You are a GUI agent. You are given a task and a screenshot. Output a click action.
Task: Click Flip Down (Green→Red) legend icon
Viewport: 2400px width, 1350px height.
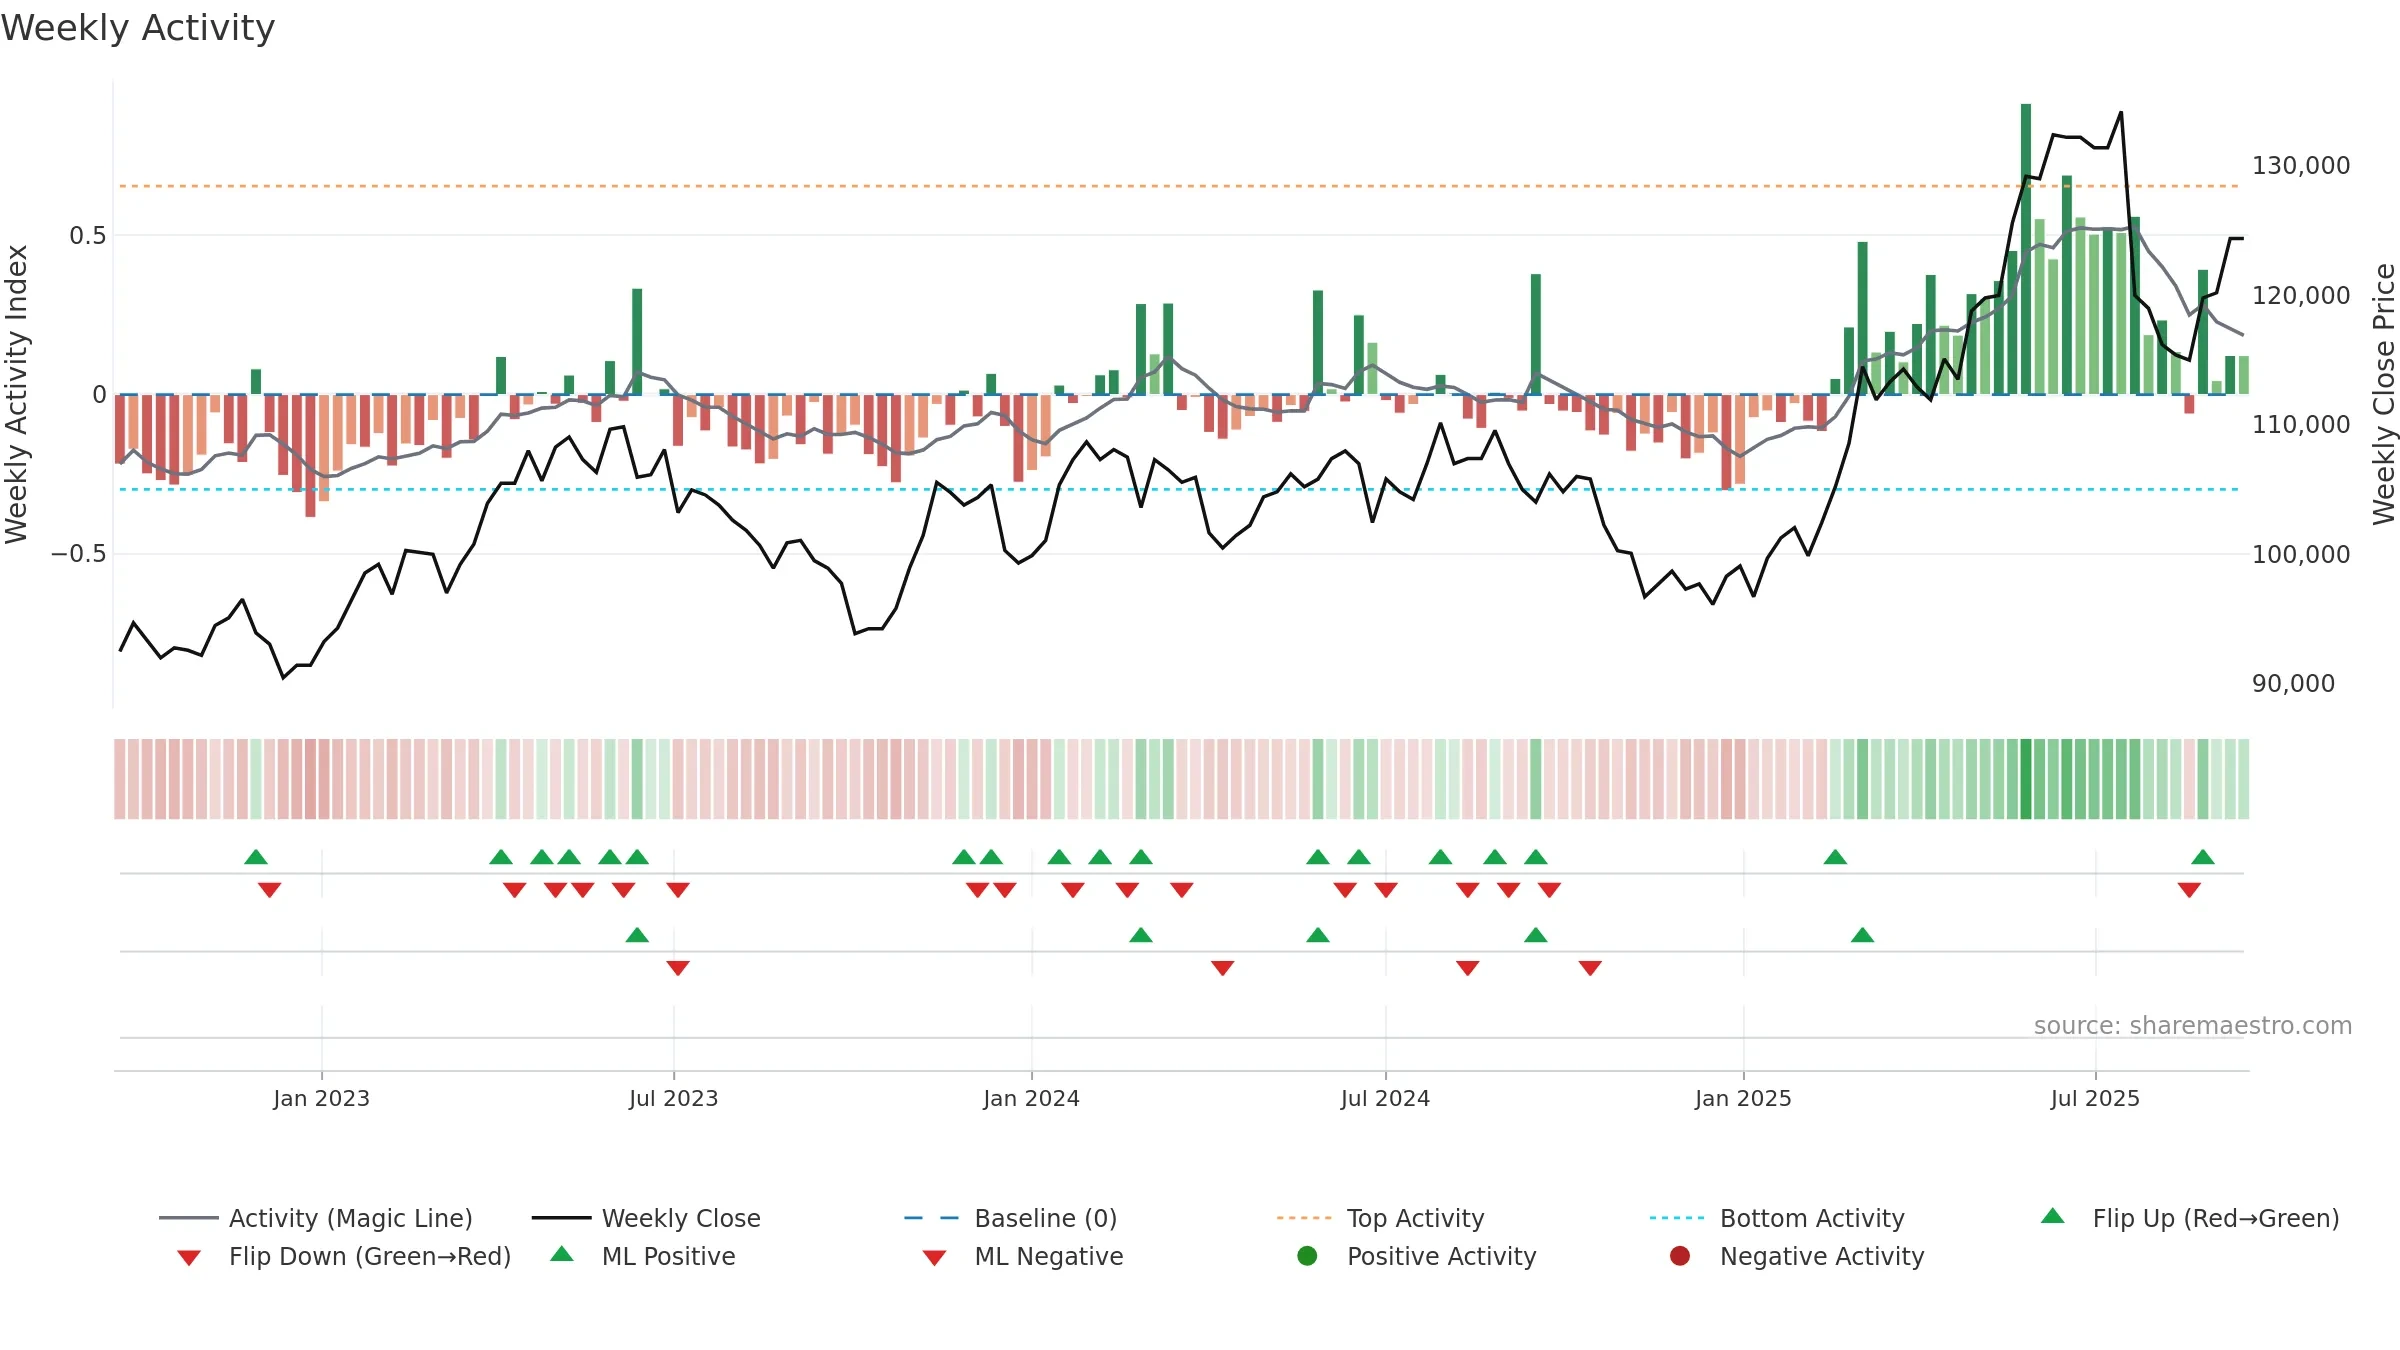[x=188, y=1257]
